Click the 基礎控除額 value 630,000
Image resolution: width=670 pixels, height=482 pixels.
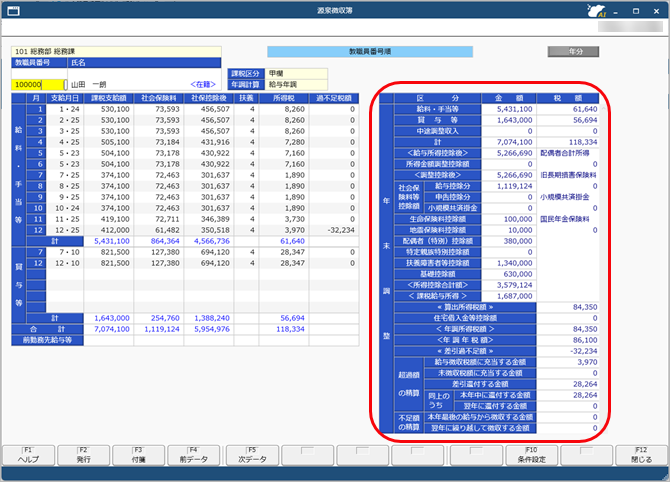coord(509,274)
